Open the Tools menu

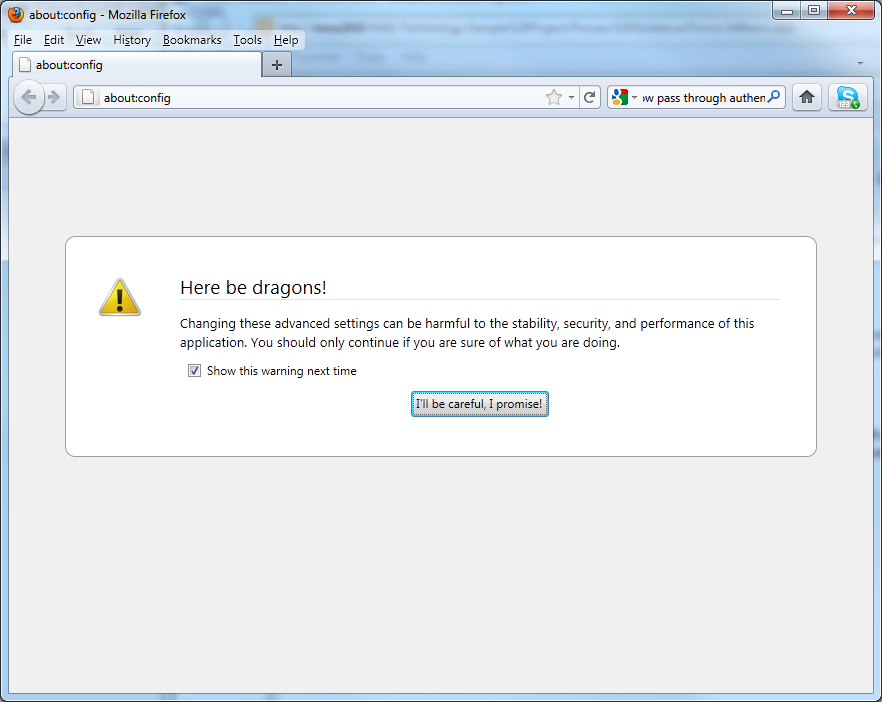247,40
